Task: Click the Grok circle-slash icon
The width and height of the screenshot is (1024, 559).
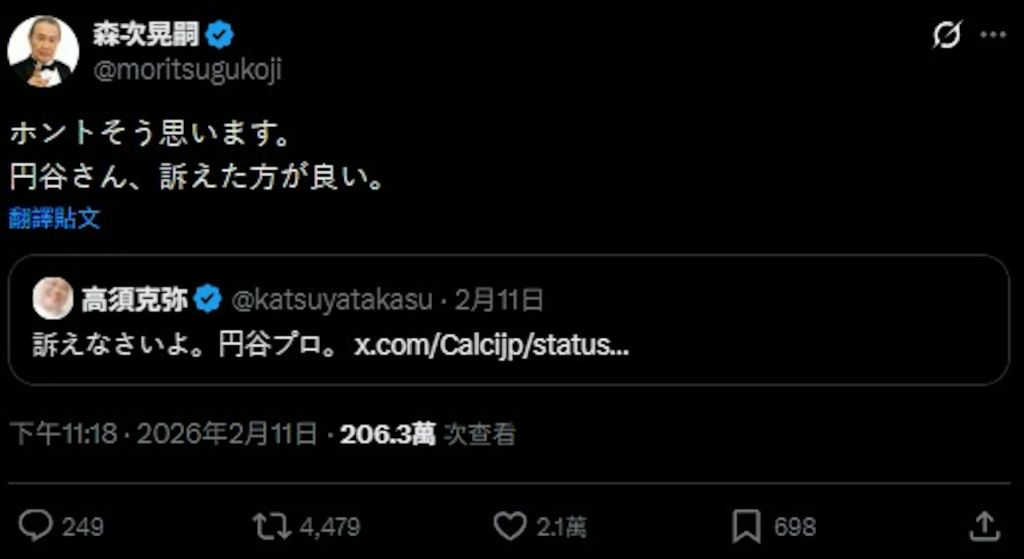Action: (x=947, y=34)
